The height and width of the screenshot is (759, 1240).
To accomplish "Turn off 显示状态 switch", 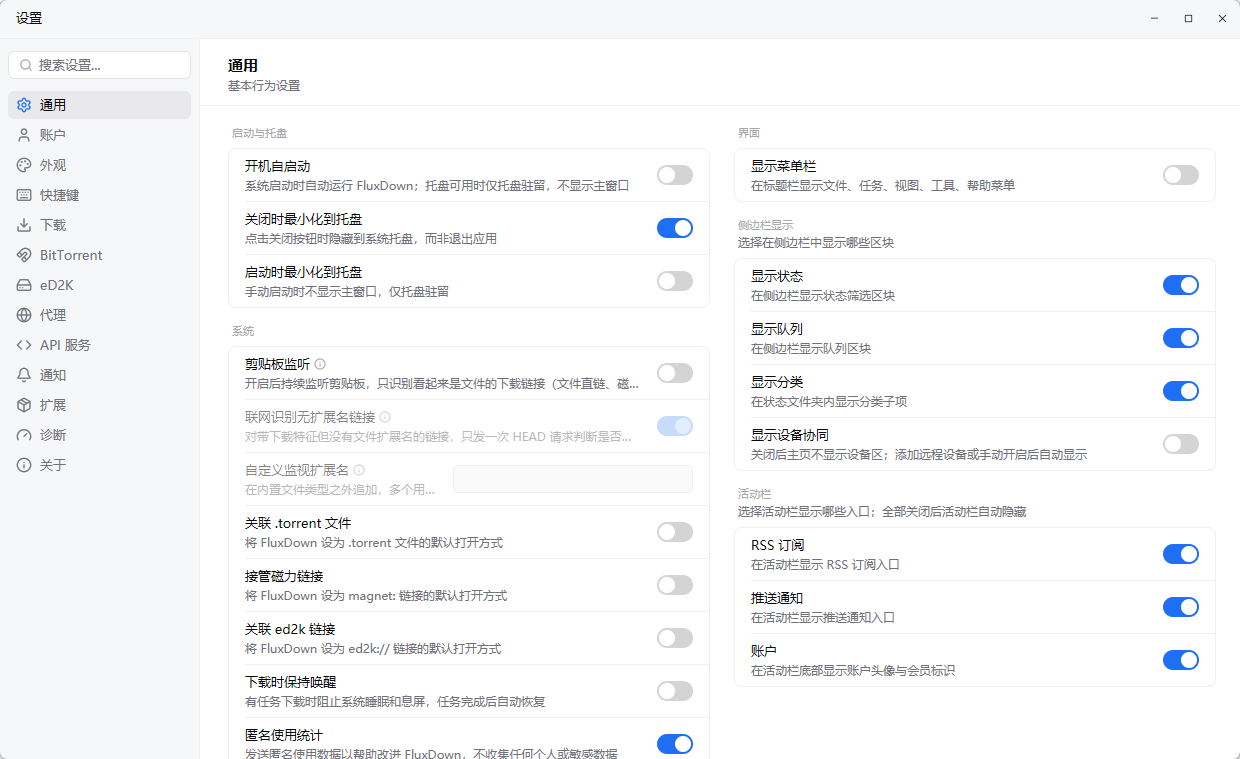I will coord(1181,285).
